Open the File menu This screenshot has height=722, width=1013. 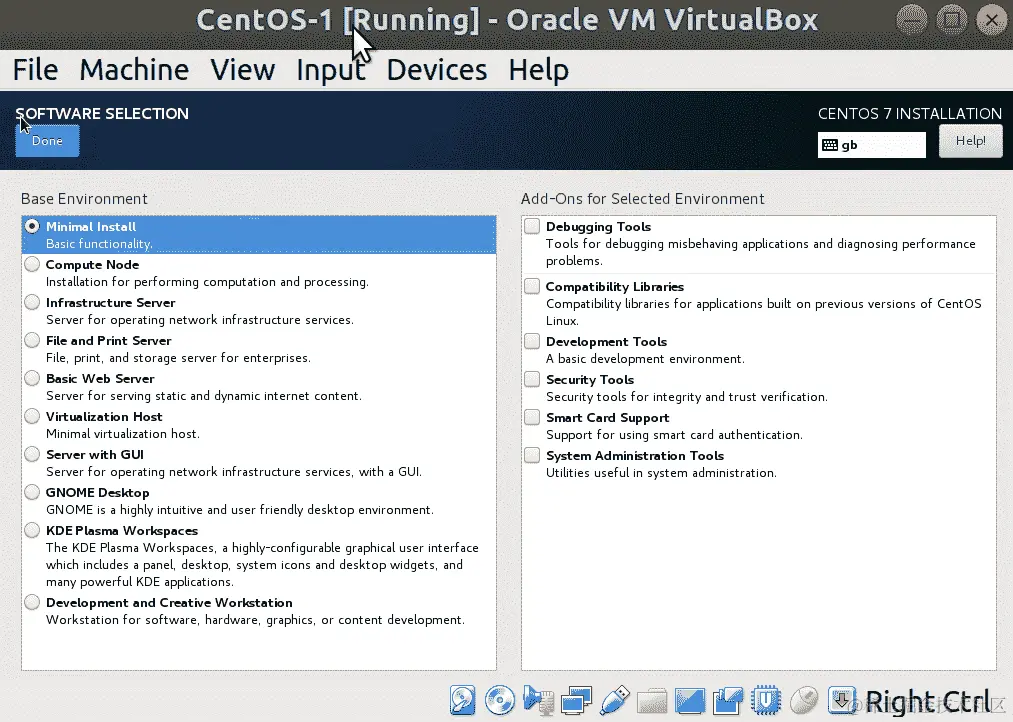[x=36, y=70]
